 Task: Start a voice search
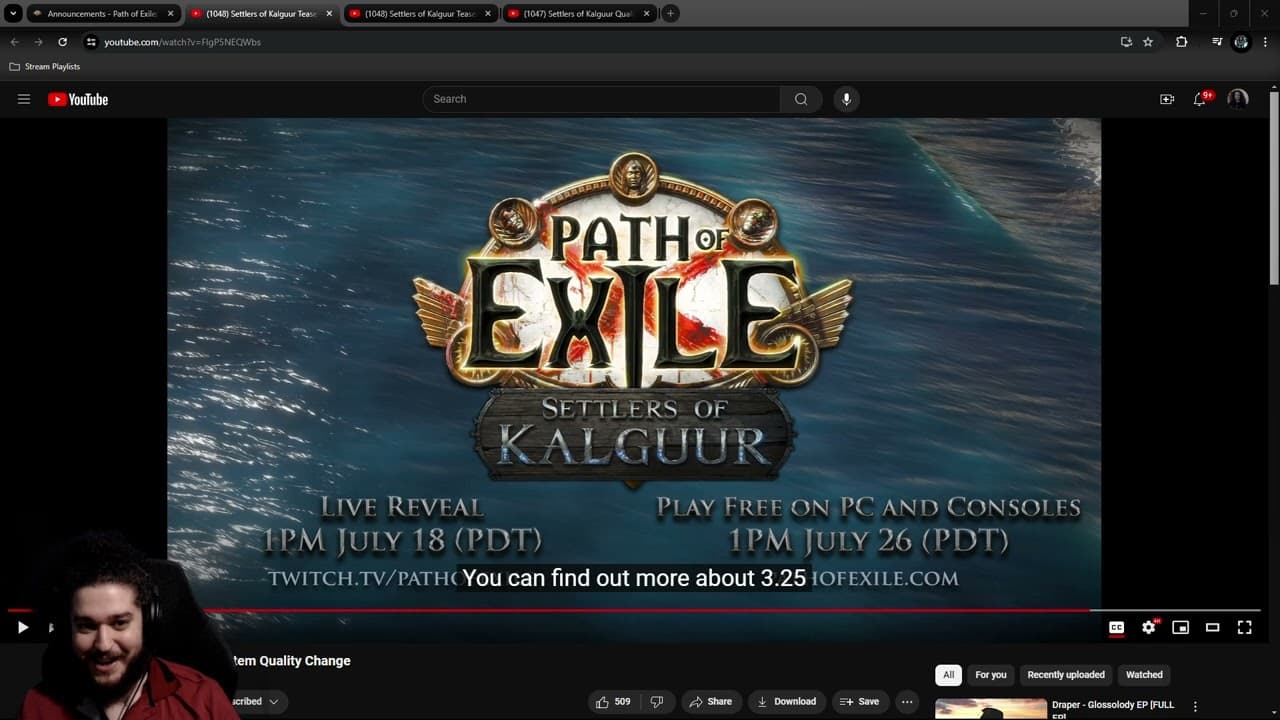click(846, 99)
